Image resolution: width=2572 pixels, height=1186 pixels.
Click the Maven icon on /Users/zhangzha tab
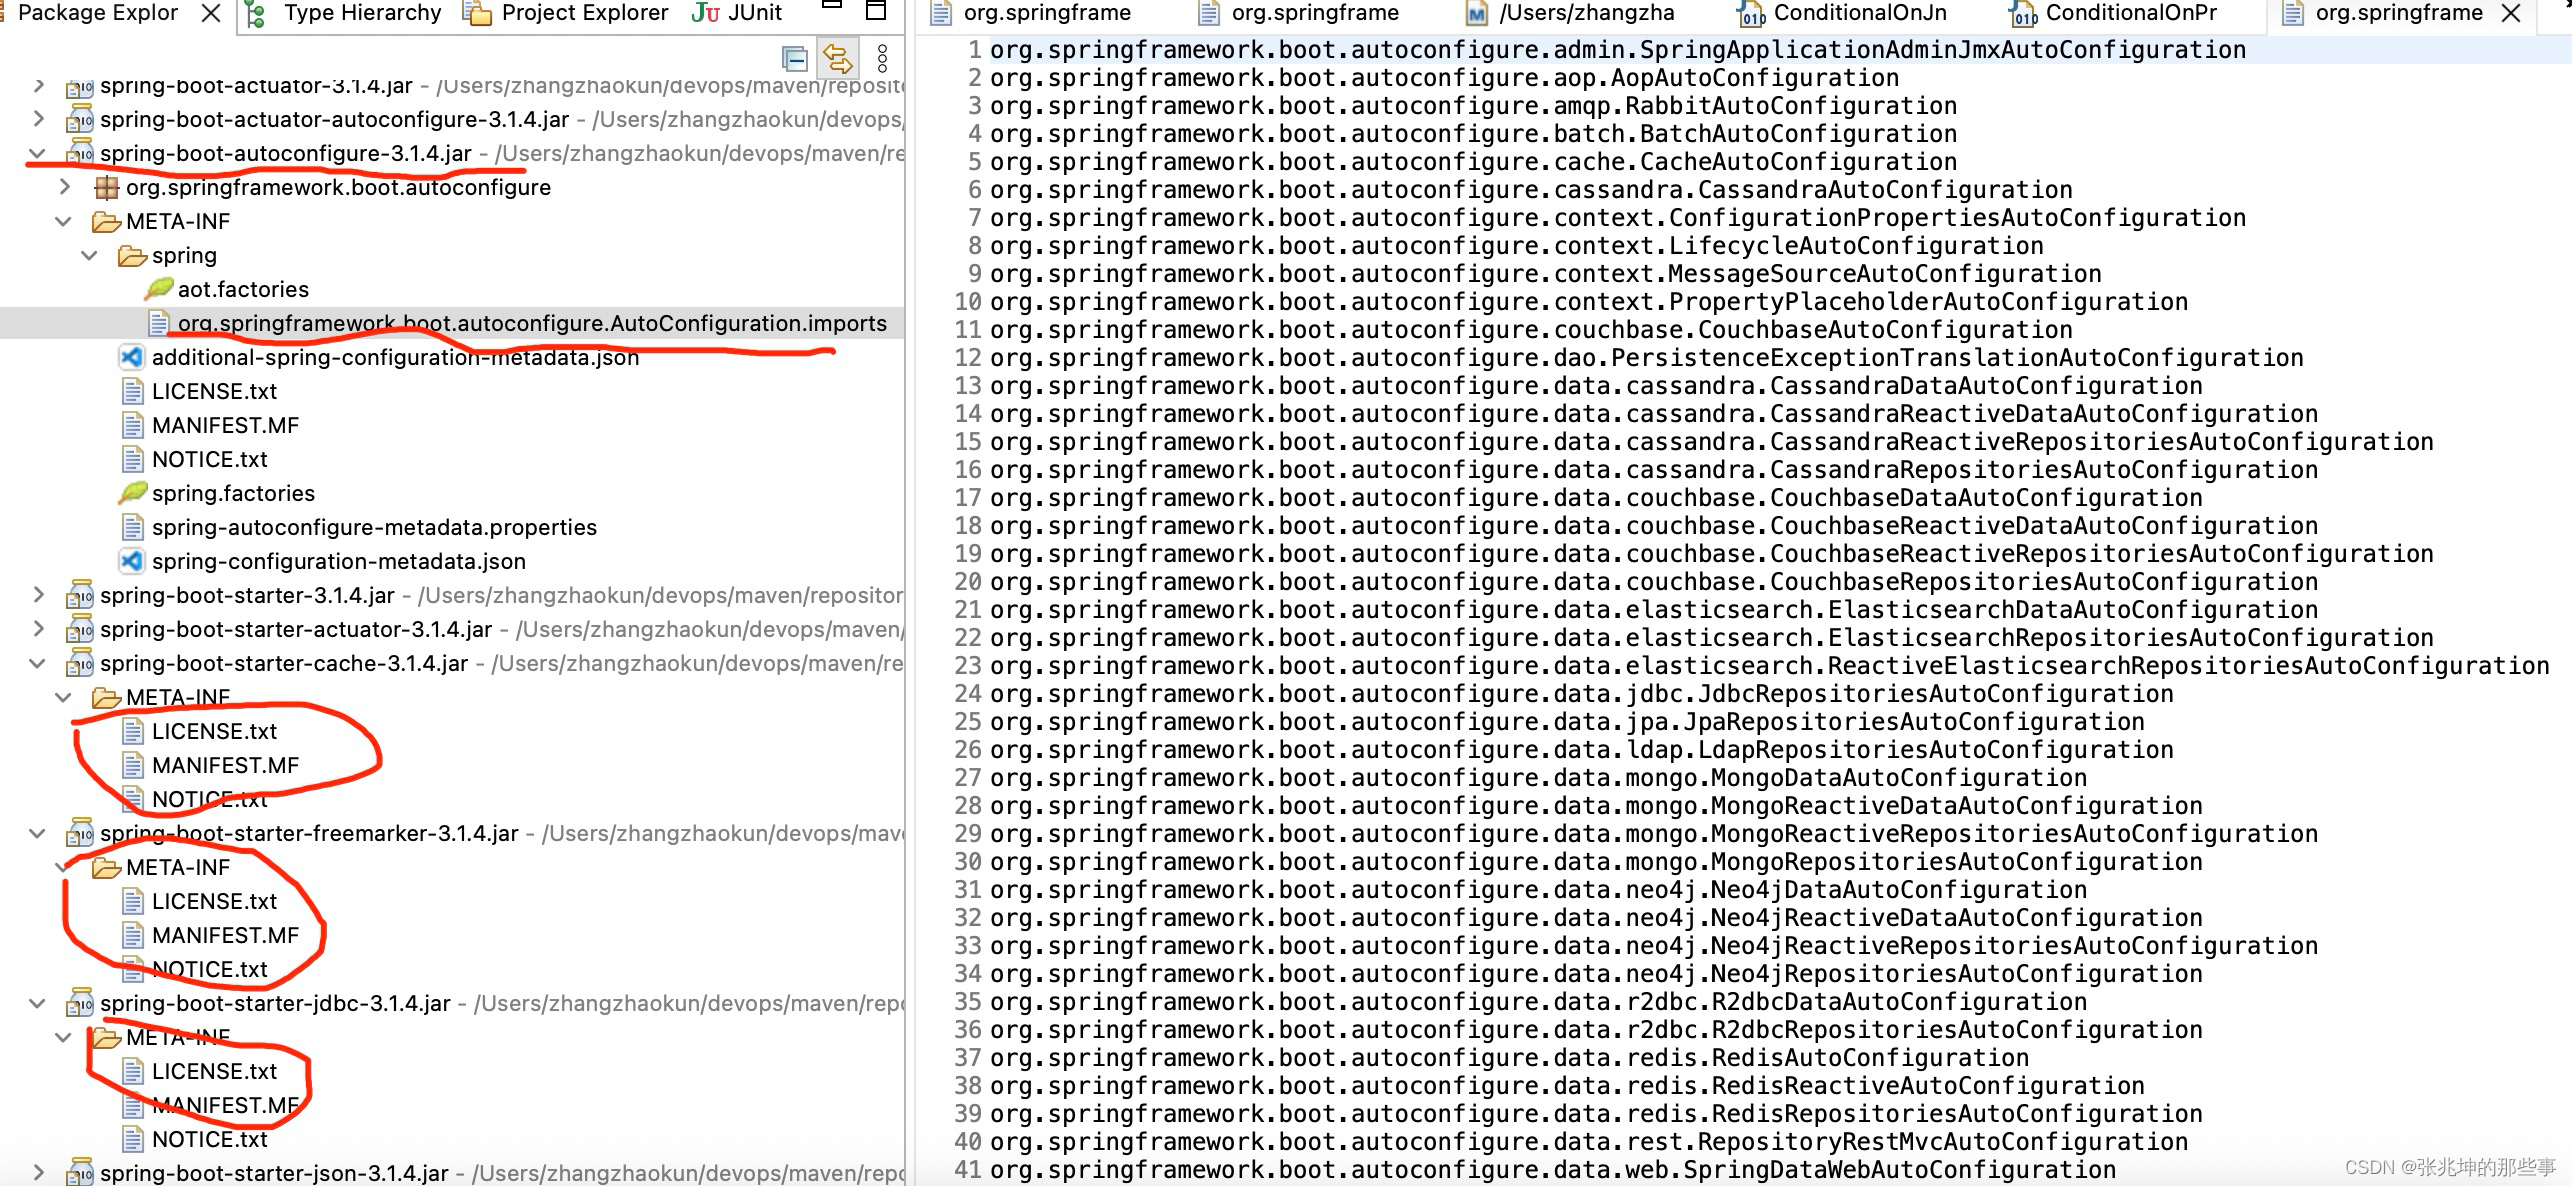click(1476, 14)
